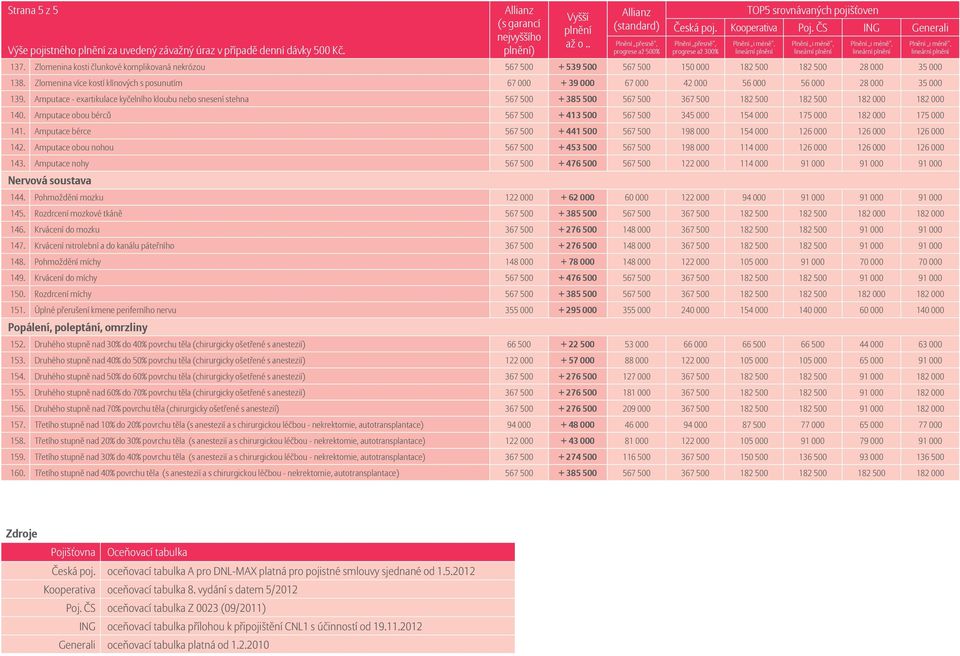The image size is (960, 656).
Task: Select 'oceňovací tabulka Z 0023 (09/2011)' entry
Action: coord(186,608)
